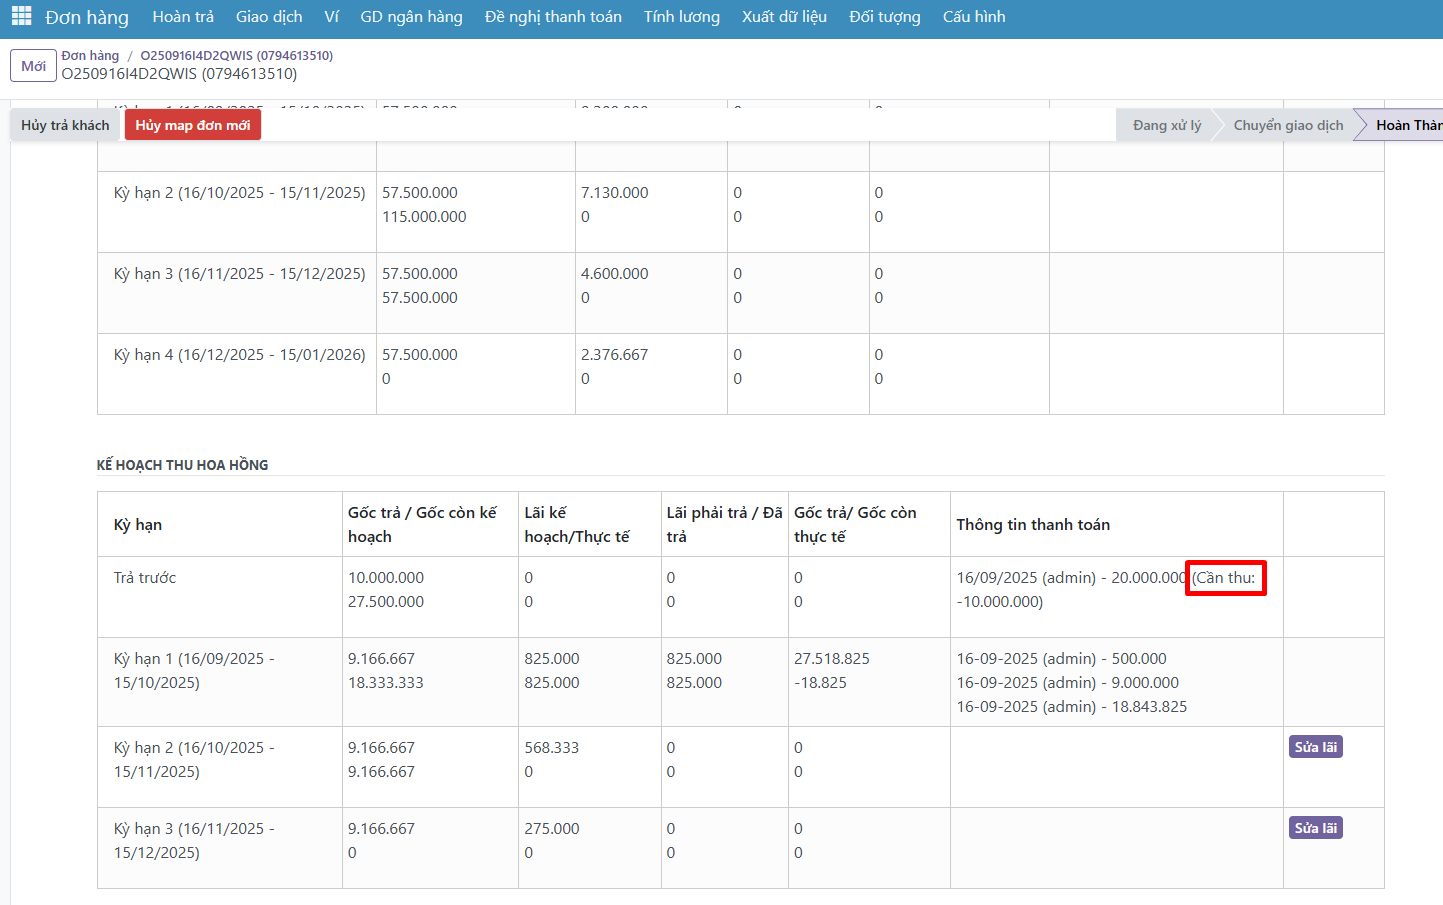Screen dimensions: 1443x905
Task: Click Sửa lãi for Kỳ hạn 2
Action: coord(1315,747)
